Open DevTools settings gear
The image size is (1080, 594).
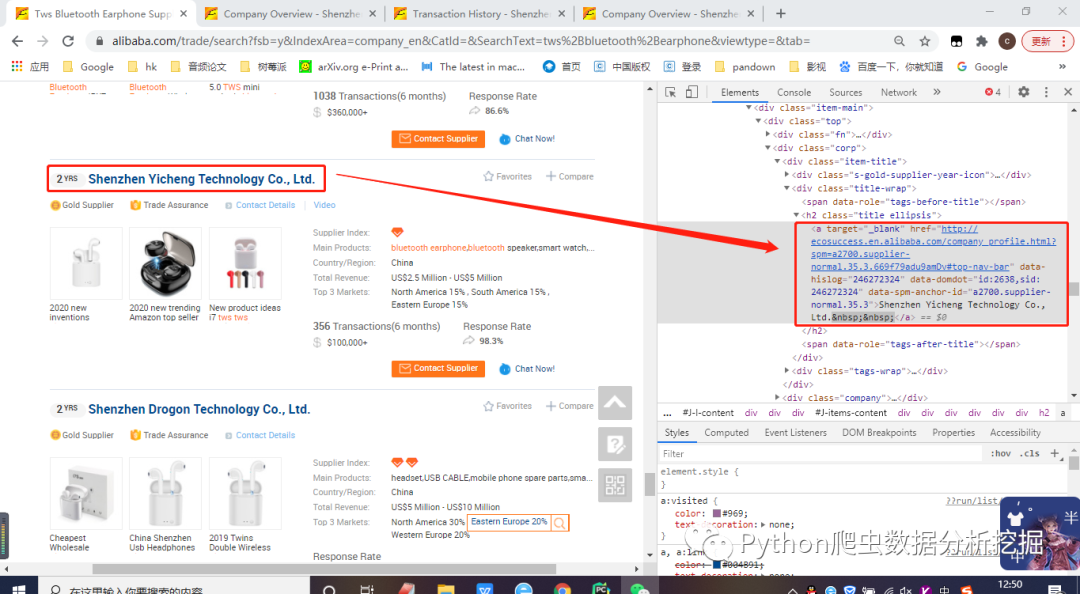coord(1024,92)
